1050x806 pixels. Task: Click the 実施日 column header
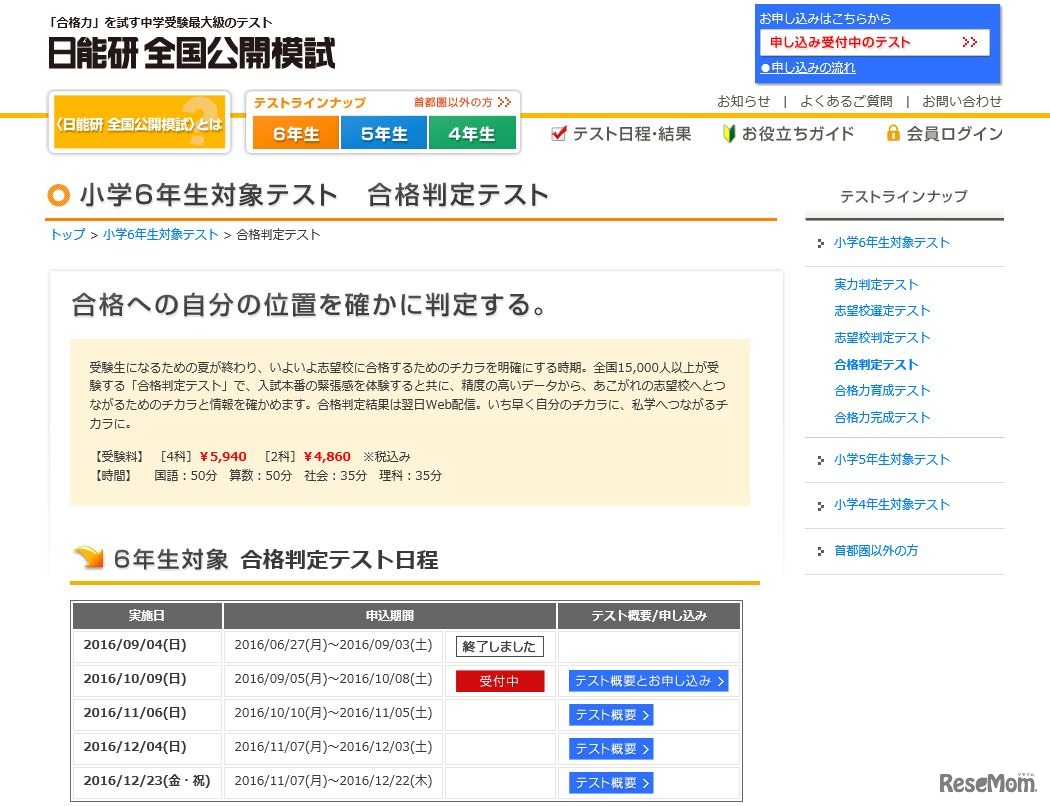(x=147, y=616)
